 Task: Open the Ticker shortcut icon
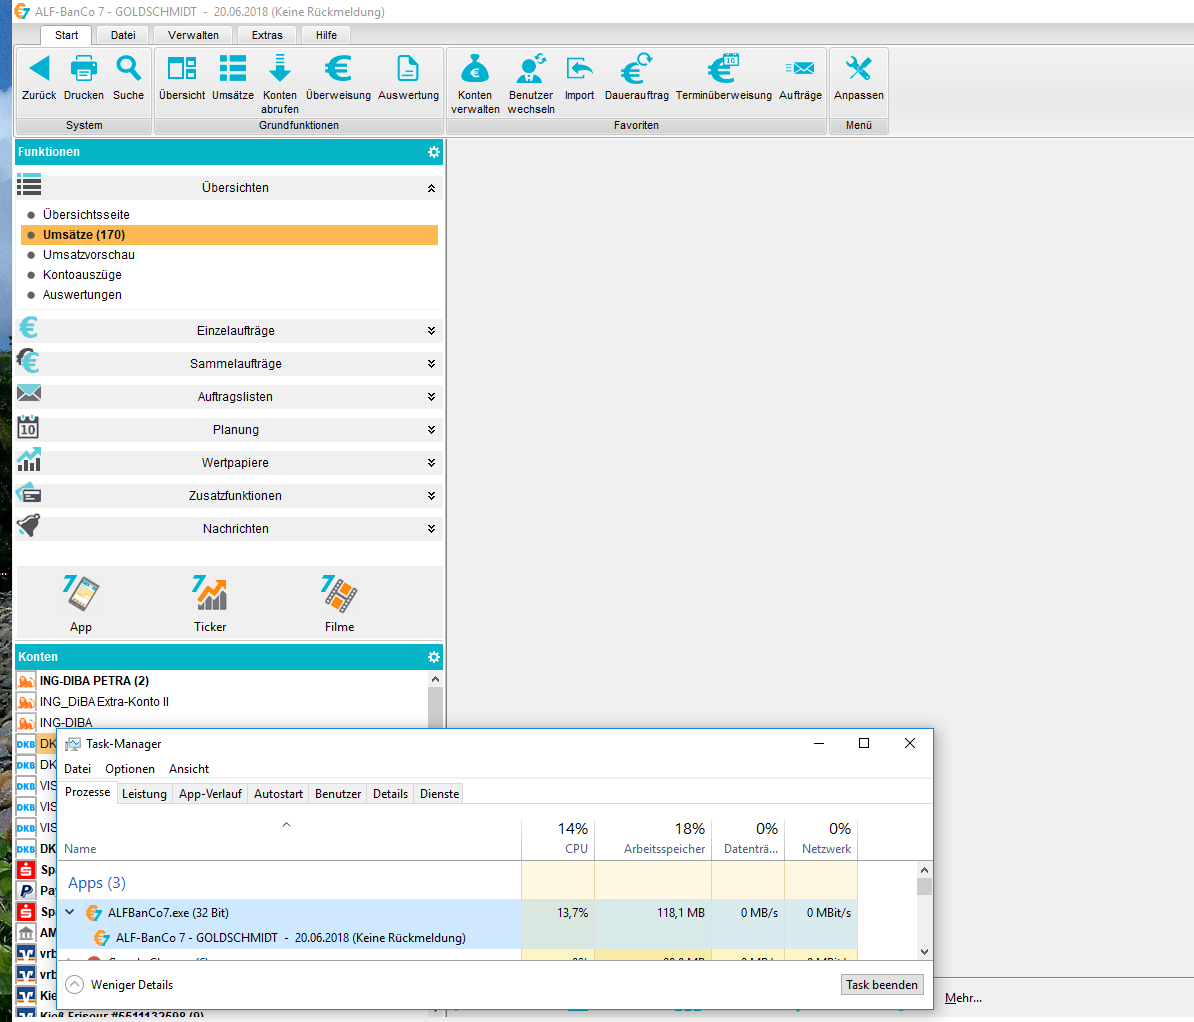210,594
